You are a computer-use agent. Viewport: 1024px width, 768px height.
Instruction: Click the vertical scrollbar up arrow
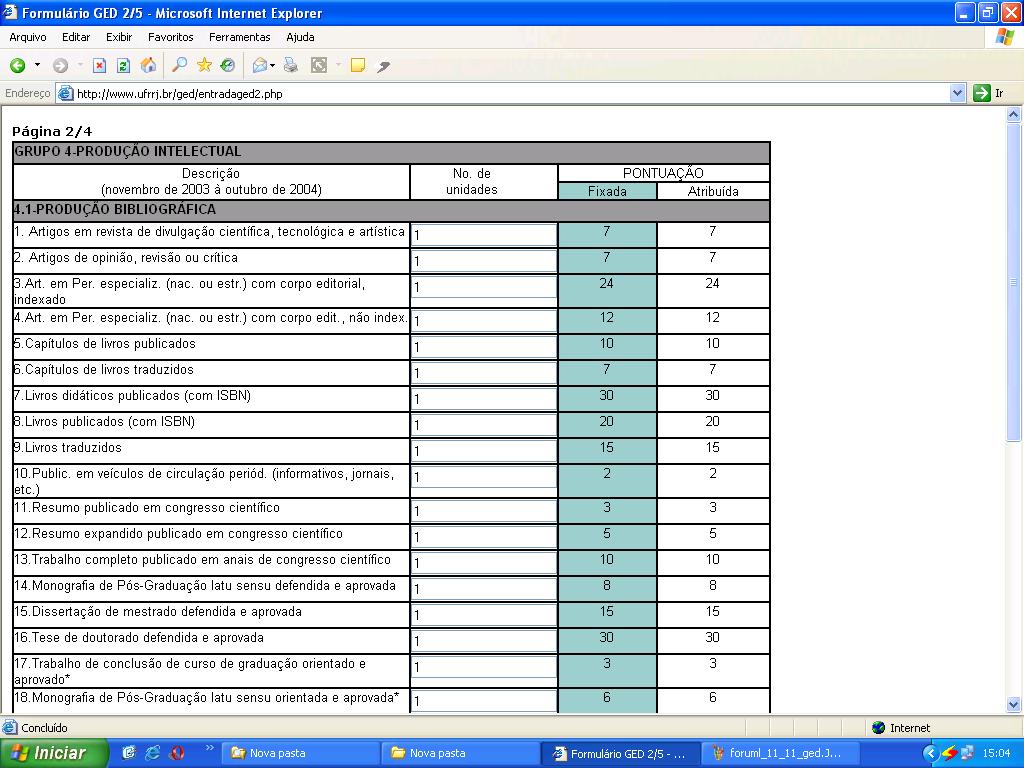pyautogui.click(x=1013, y=115)
